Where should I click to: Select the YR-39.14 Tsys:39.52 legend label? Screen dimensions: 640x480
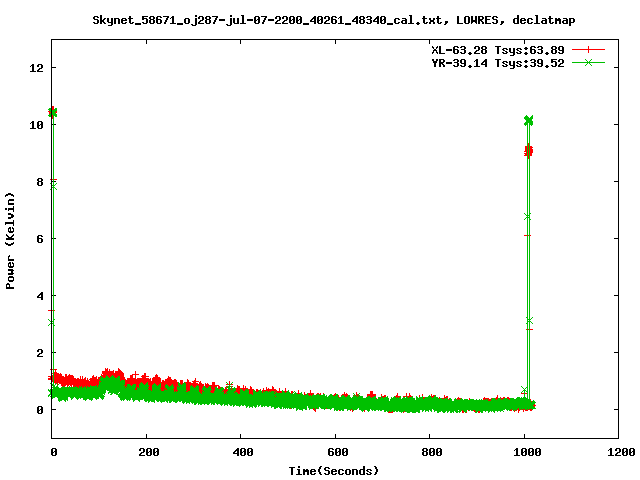coord(498,63)
